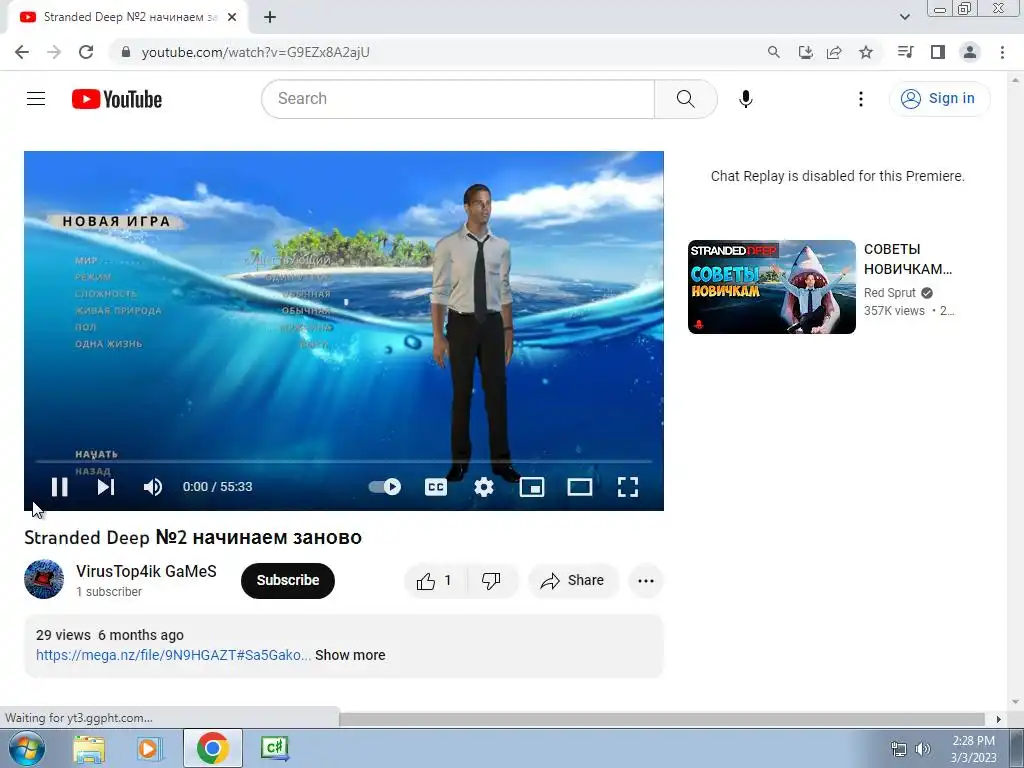This screenshot has height=768, width=1024.
Task: Like this video
Action: click(x=435, y=581)
